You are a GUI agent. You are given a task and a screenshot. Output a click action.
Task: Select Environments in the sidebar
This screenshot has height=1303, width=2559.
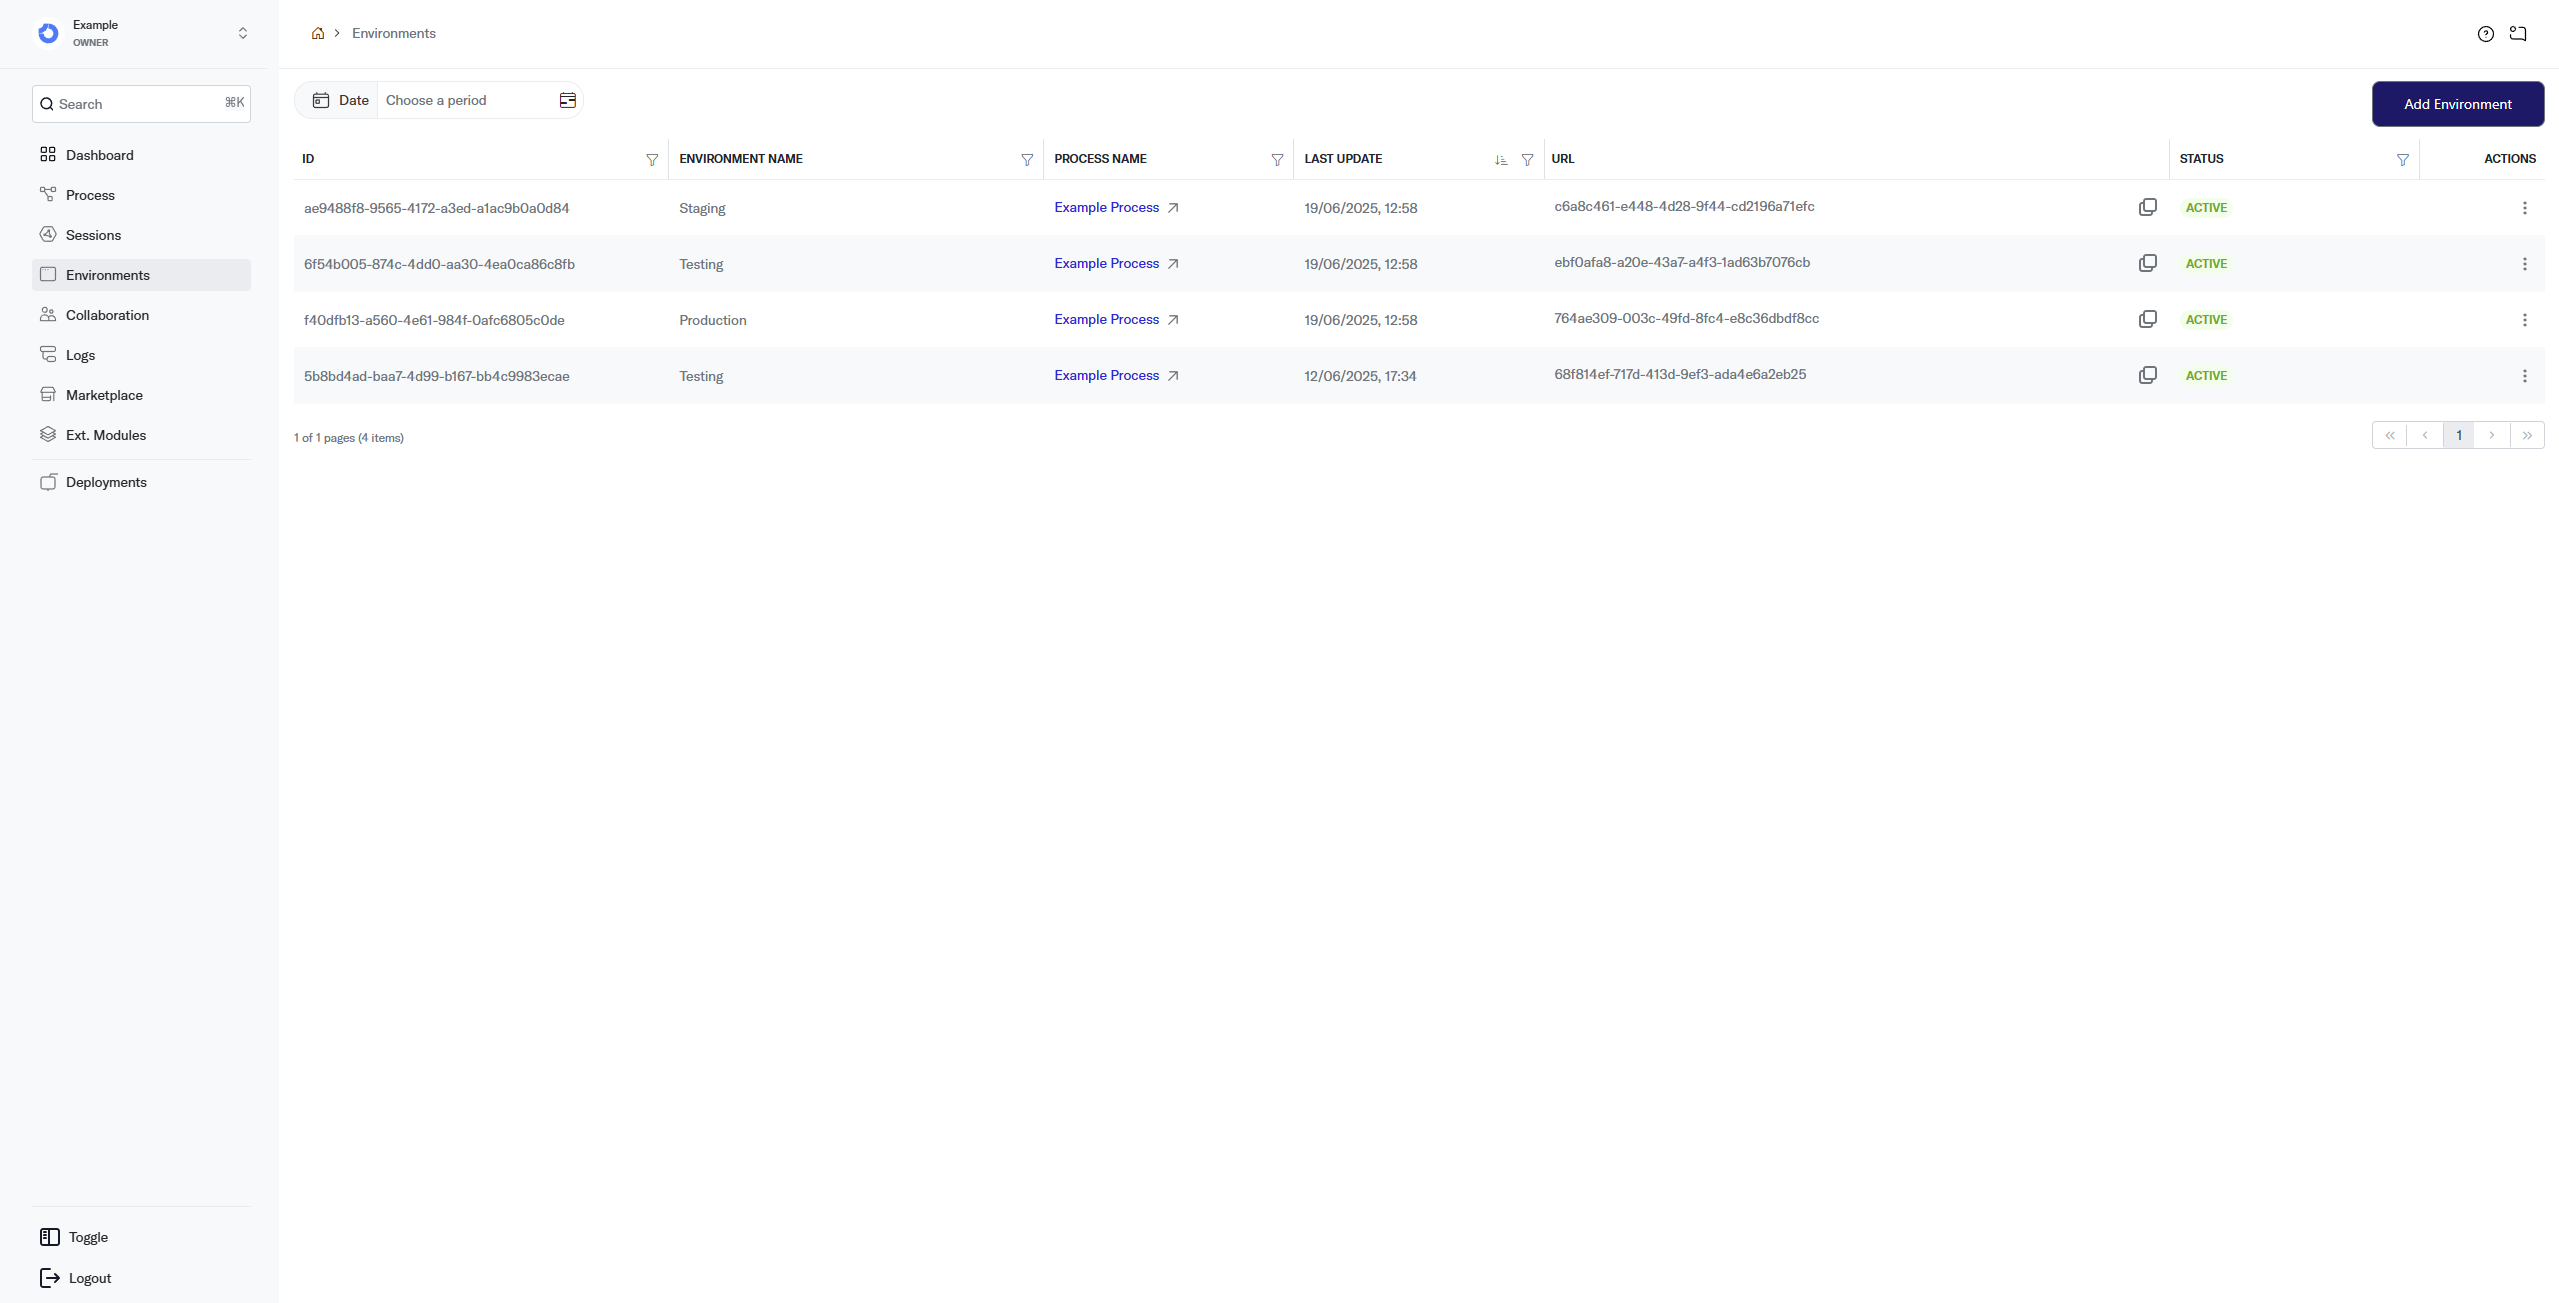click(x=141, y=275)
